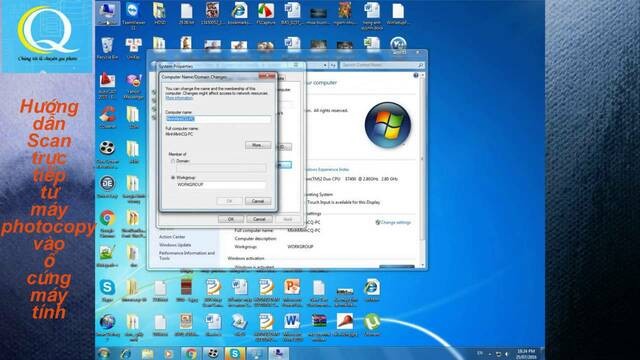The height and width of the screenshot is (360, 640).
Task: Click Cancel in the System Properties window
Action: [259, 219]
